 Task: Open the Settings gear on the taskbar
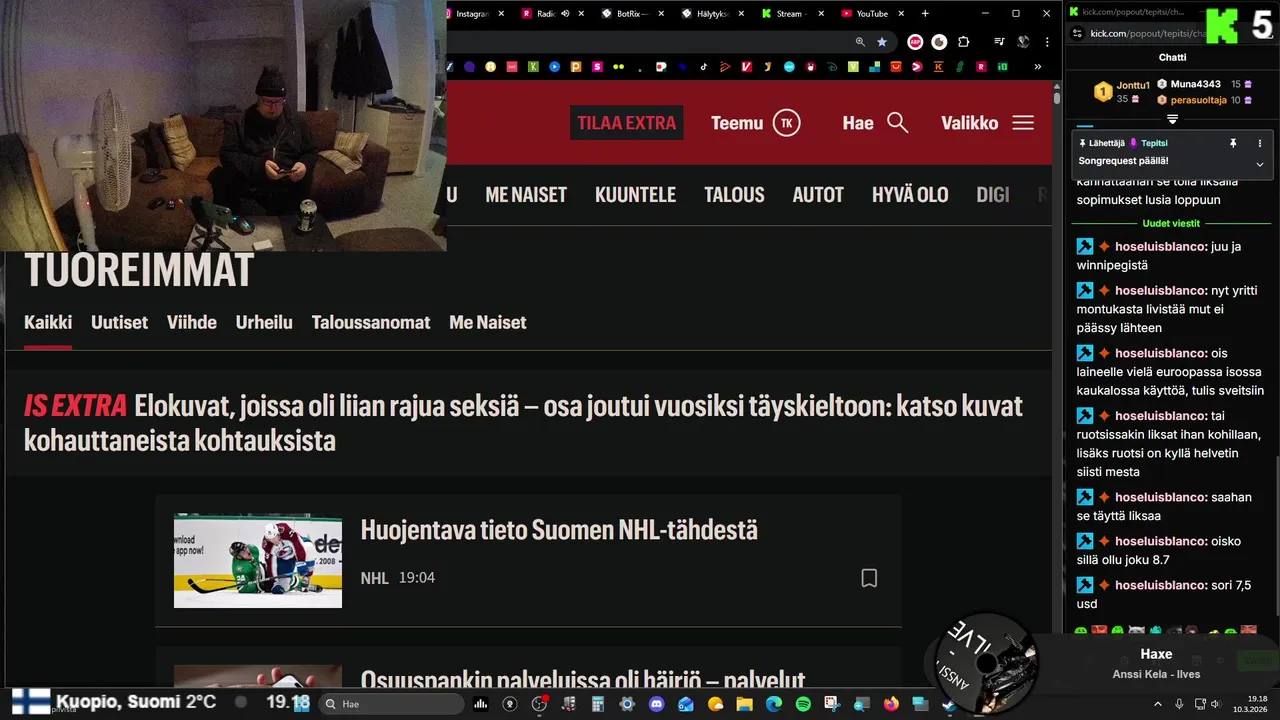pos(627,704)
